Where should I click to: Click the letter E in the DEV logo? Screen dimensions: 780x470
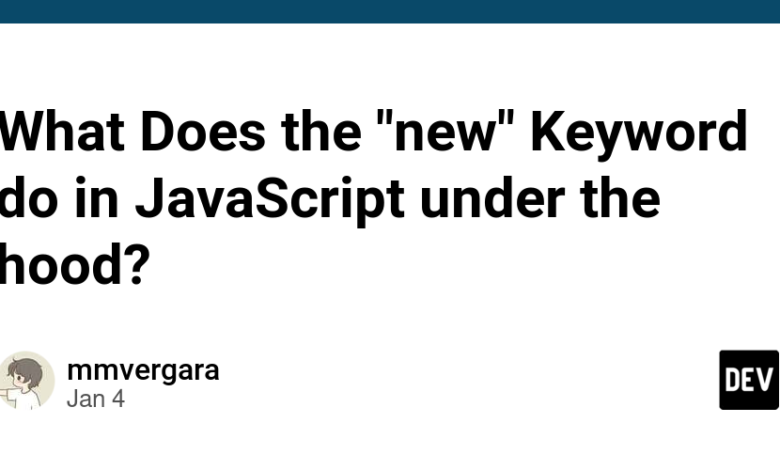(749, 380)
